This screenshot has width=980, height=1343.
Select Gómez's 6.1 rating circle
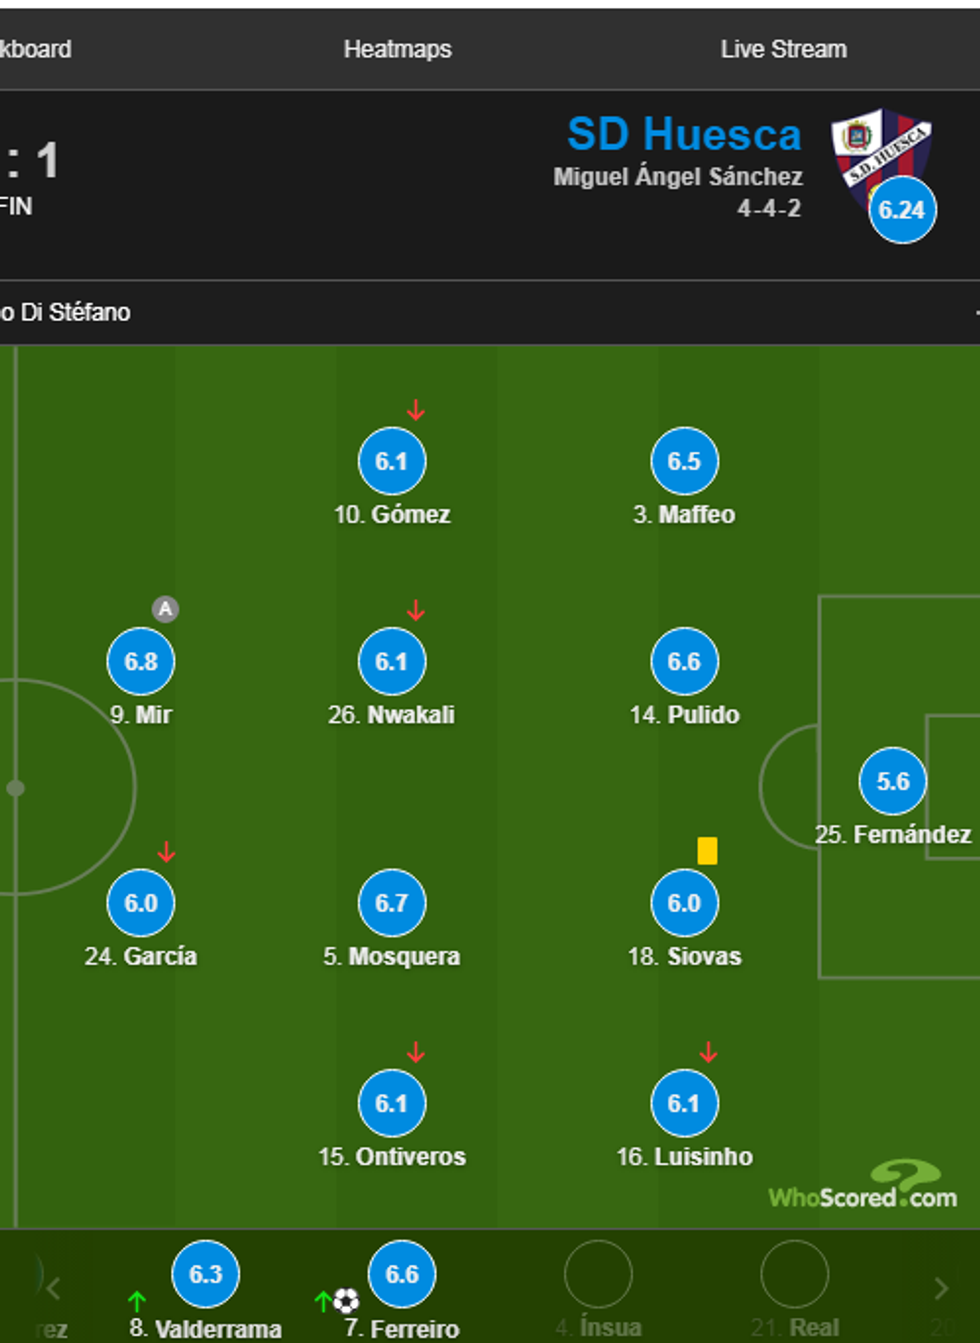392,461
